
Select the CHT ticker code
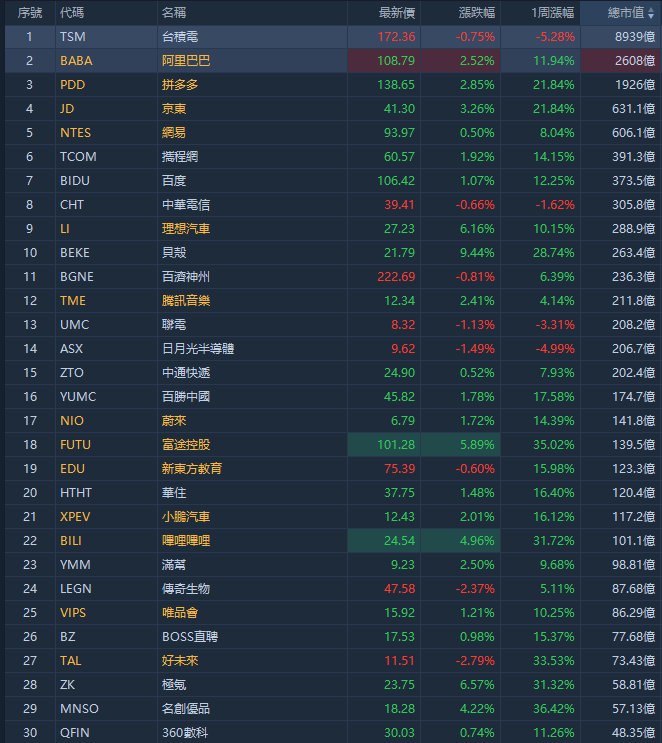pos(72,205)
